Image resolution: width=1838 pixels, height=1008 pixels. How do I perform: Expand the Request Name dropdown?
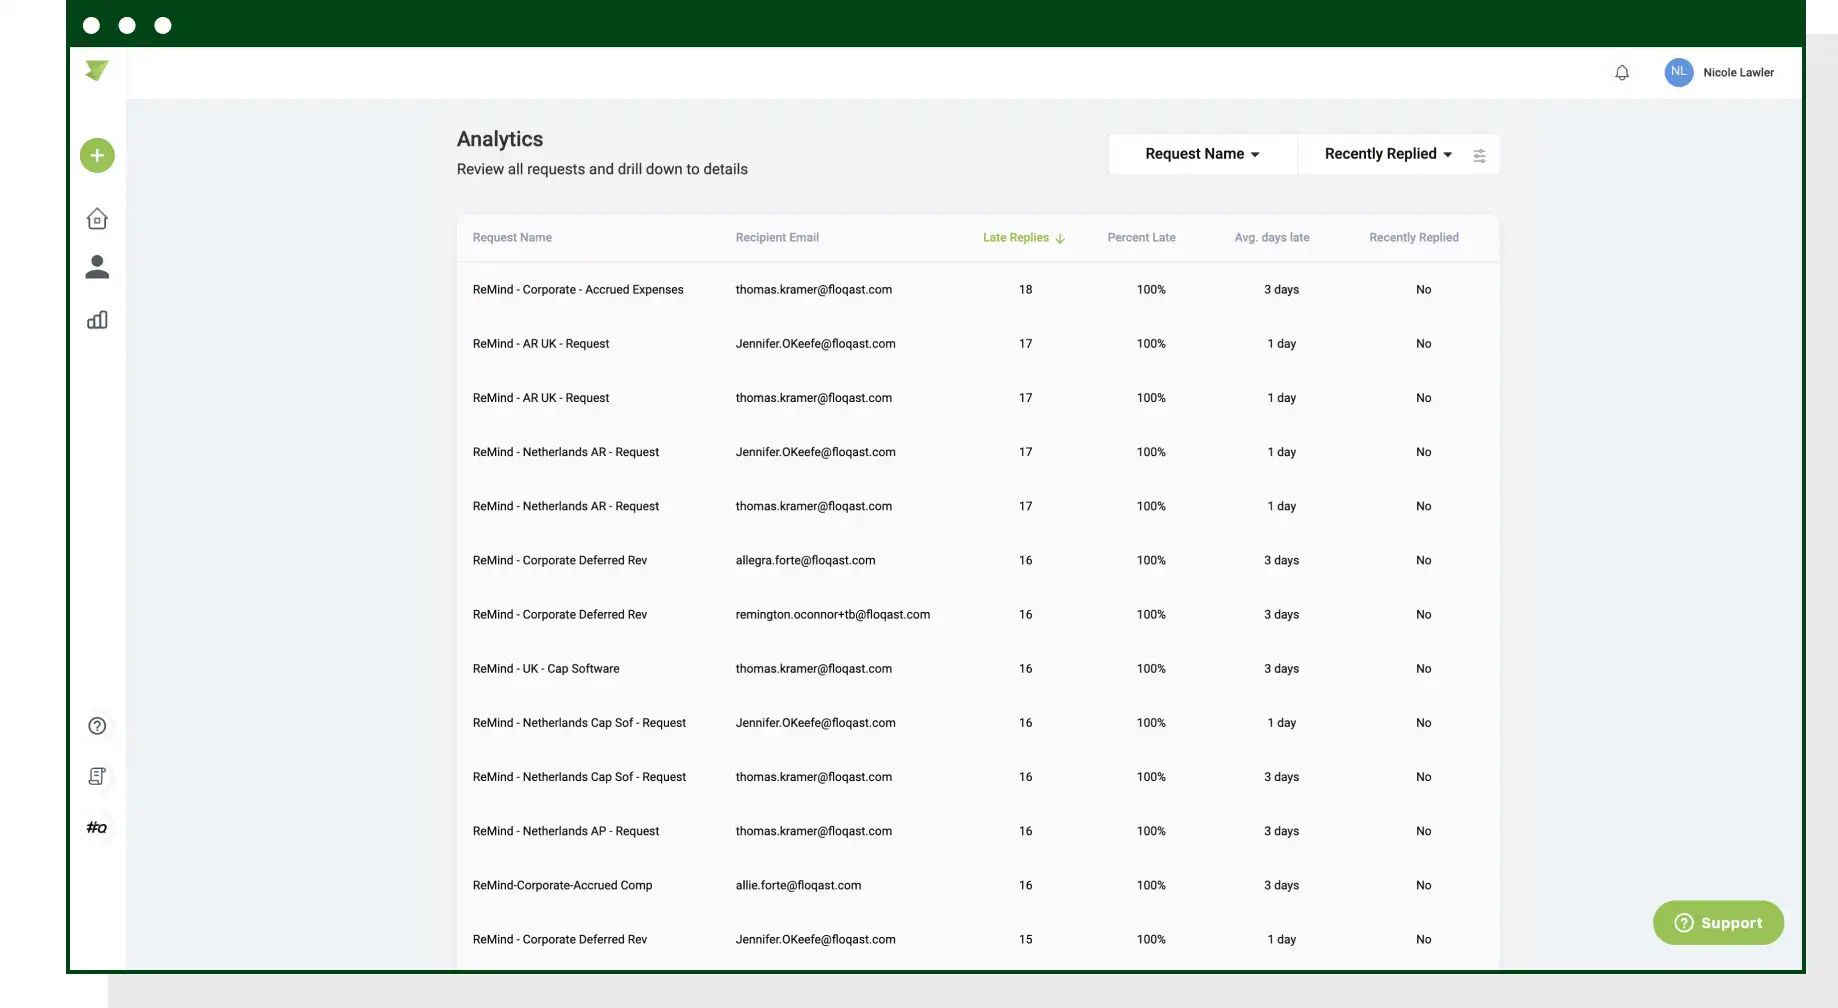point(1202,154)
